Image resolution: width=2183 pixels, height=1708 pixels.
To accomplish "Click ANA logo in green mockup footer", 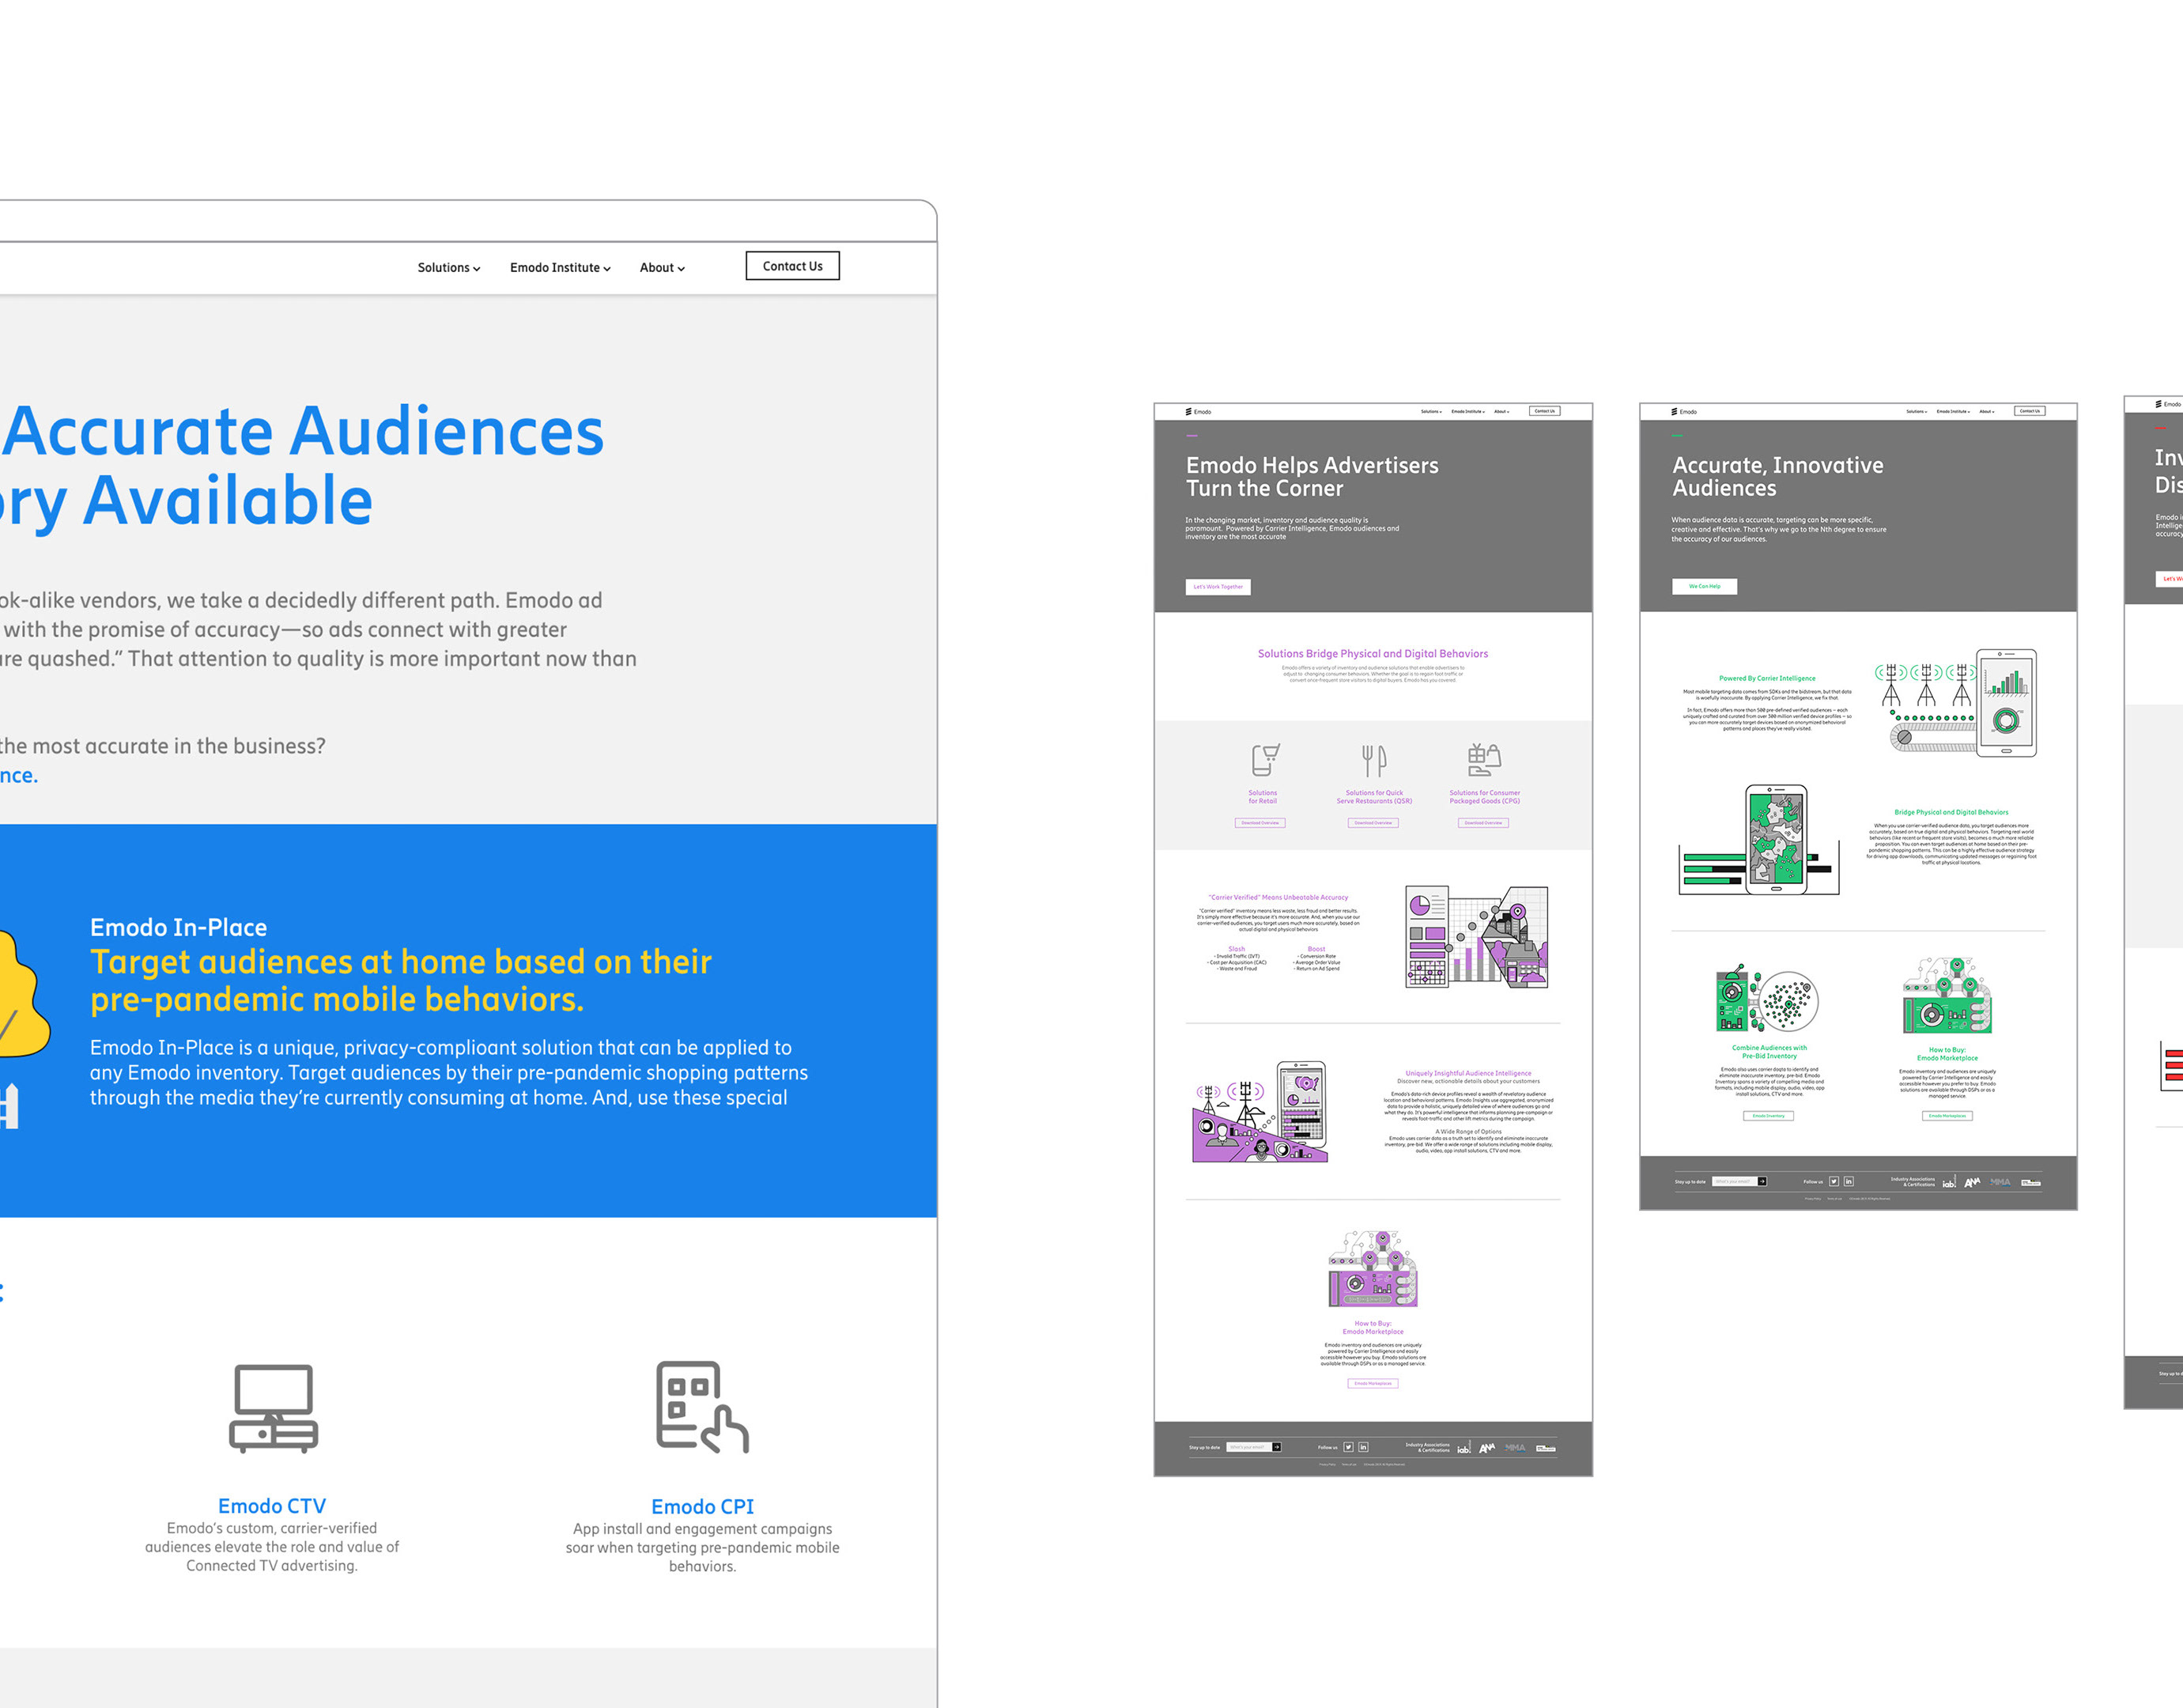I will [x=1972, y=1182].
